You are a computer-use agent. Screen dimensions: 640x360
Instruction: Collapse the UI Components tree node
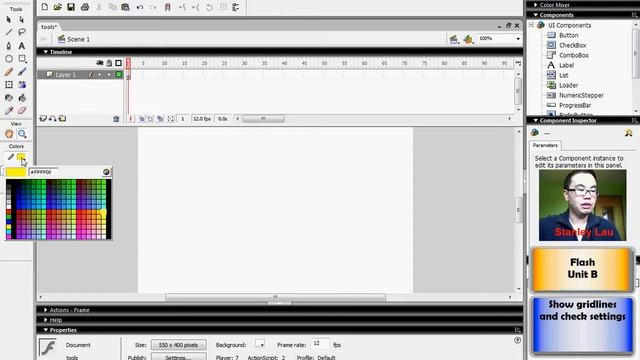click(531, 25)
